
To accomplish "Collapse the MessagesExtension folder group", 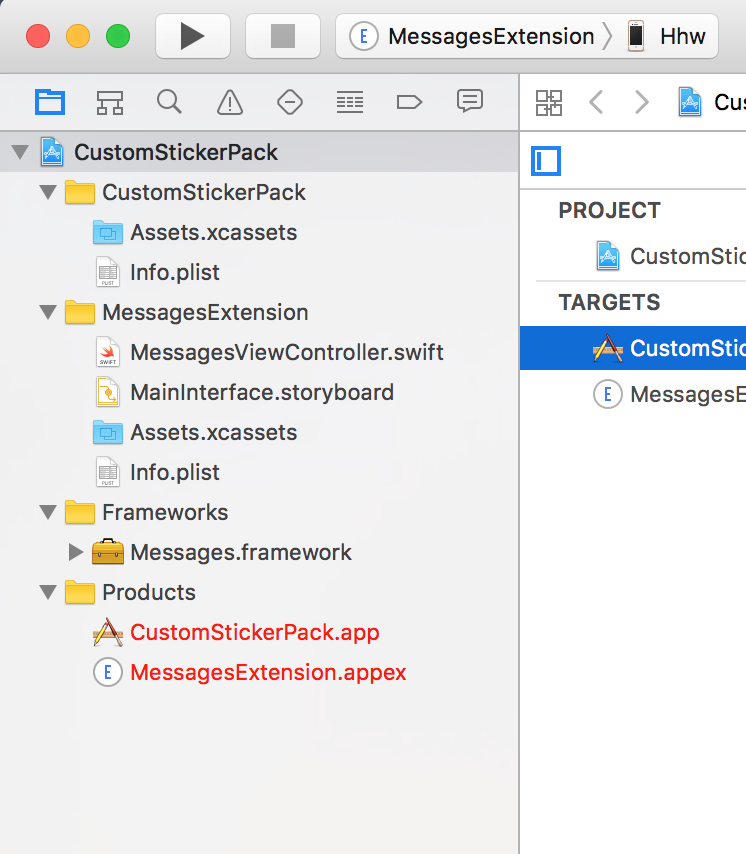I will (x=47, y=313).
